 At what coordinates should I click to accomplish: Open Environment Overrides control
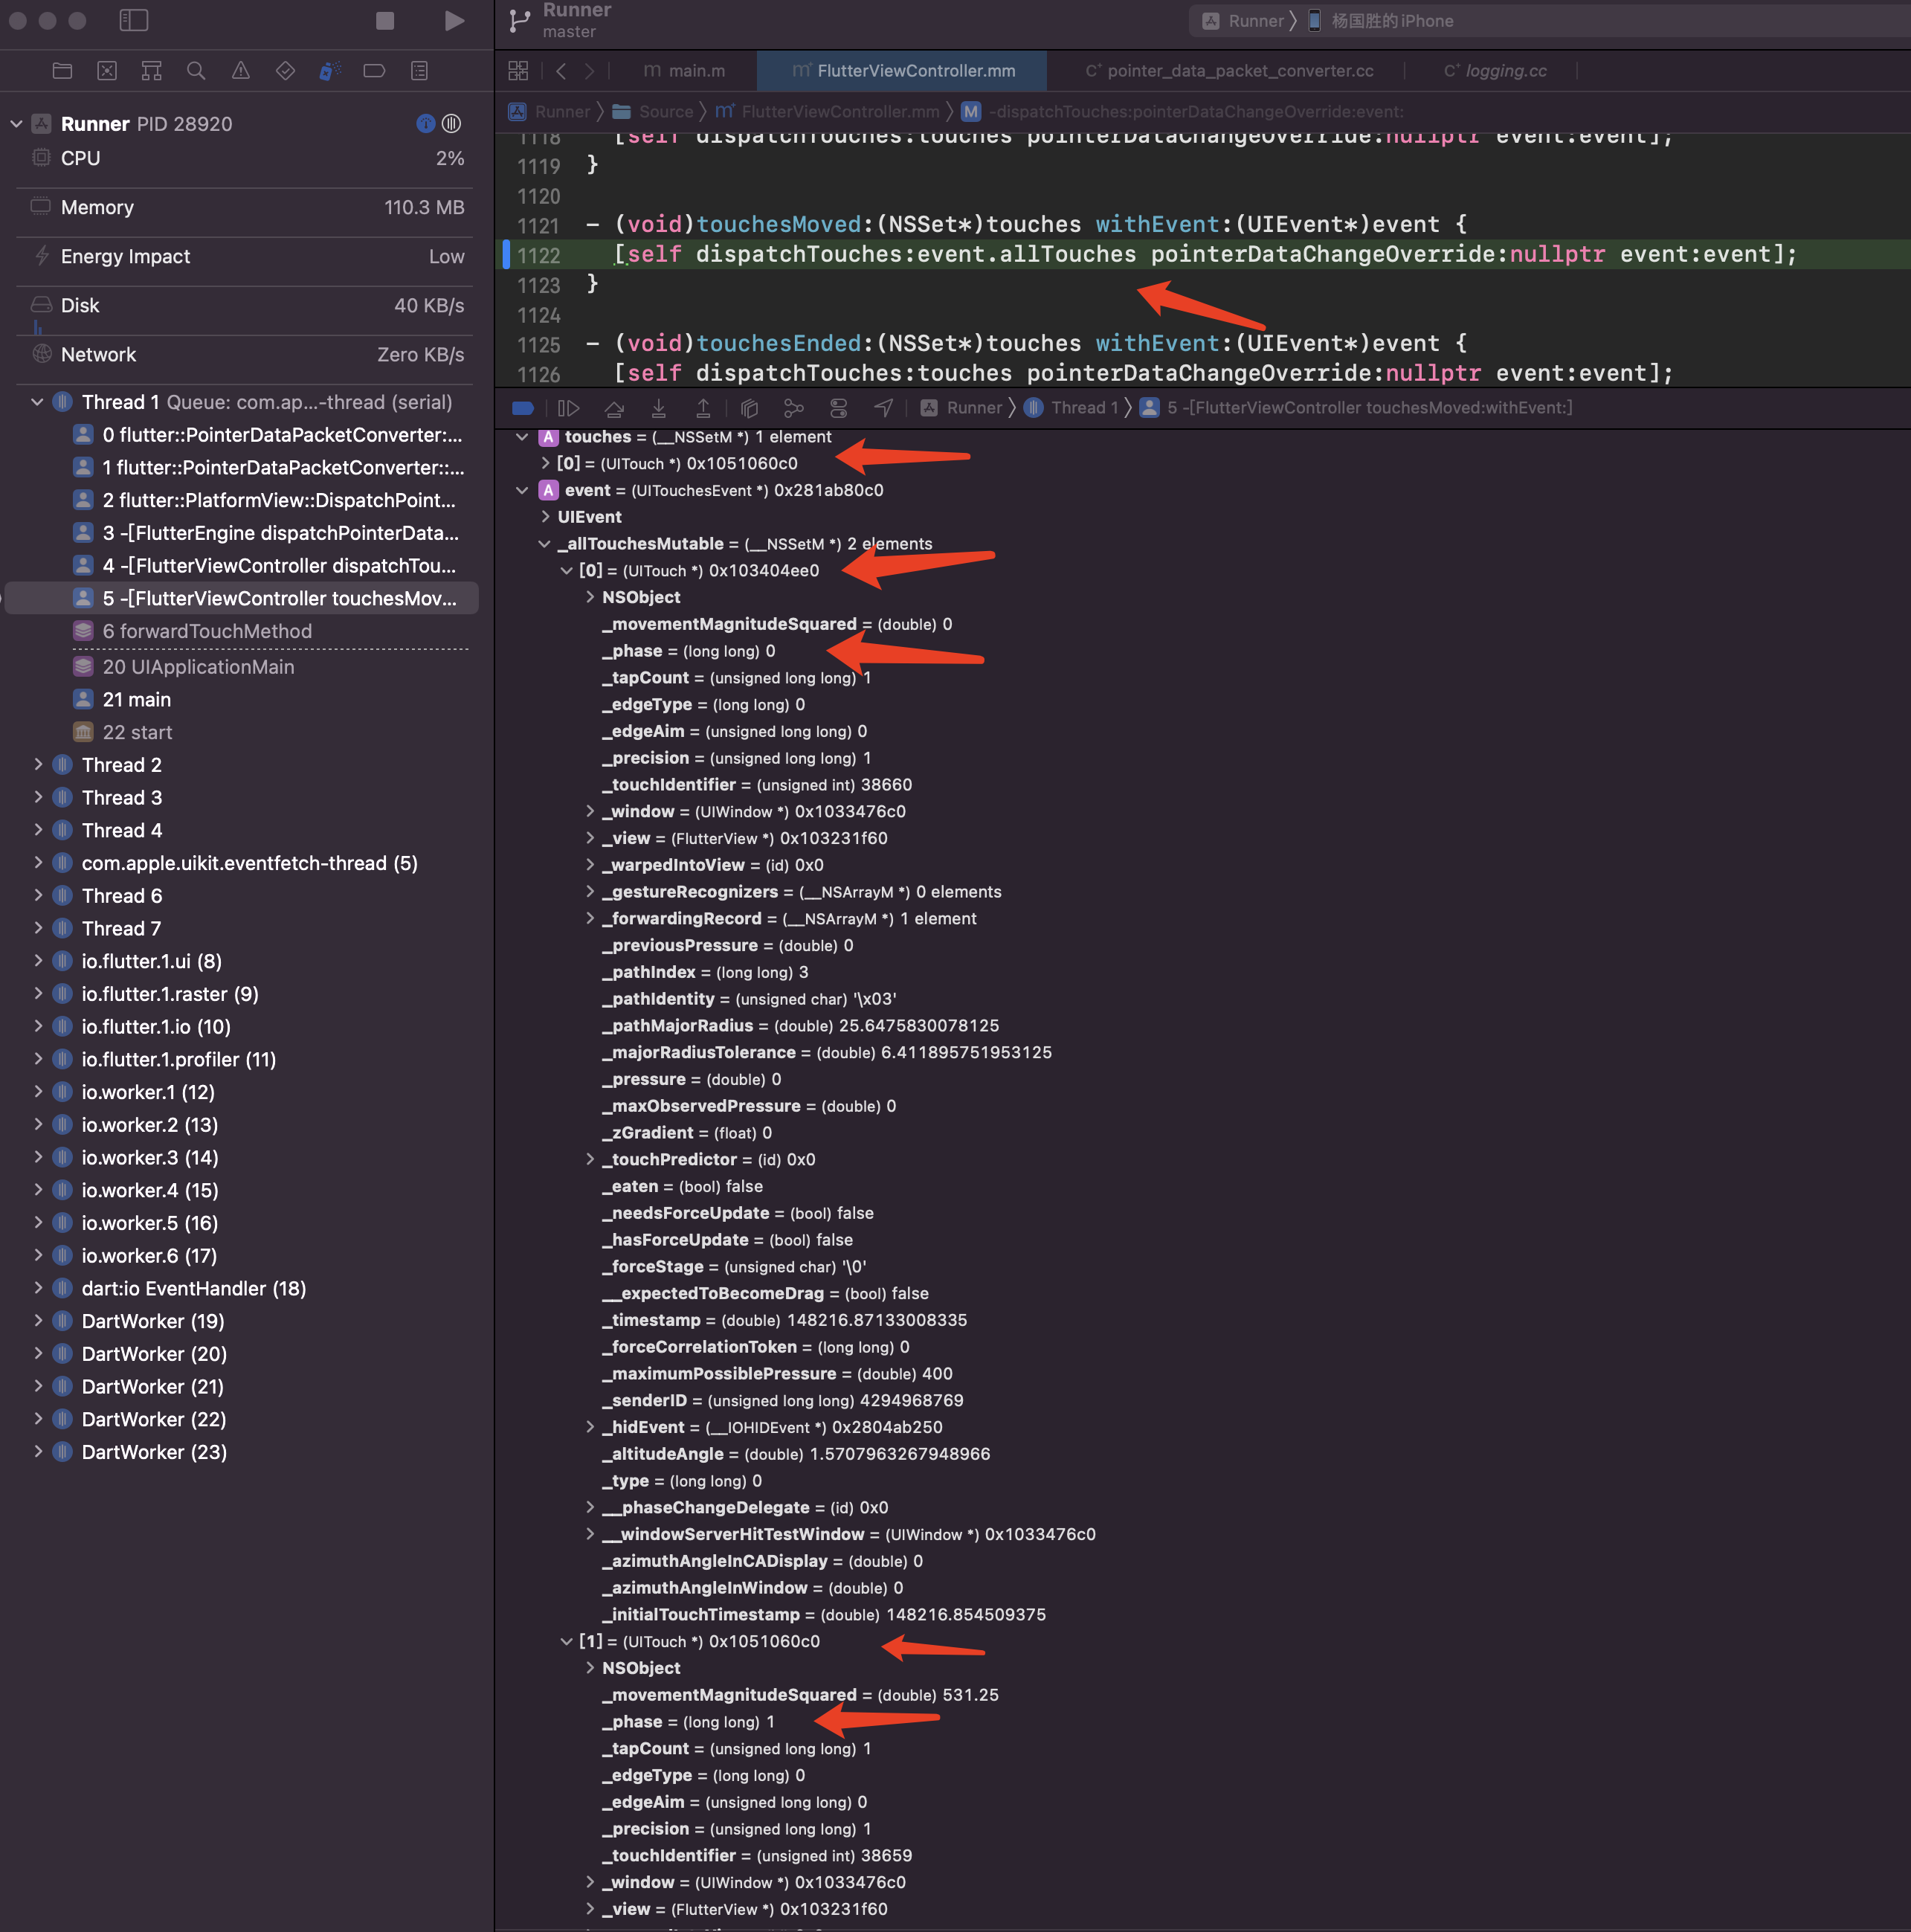click(839, 408)
